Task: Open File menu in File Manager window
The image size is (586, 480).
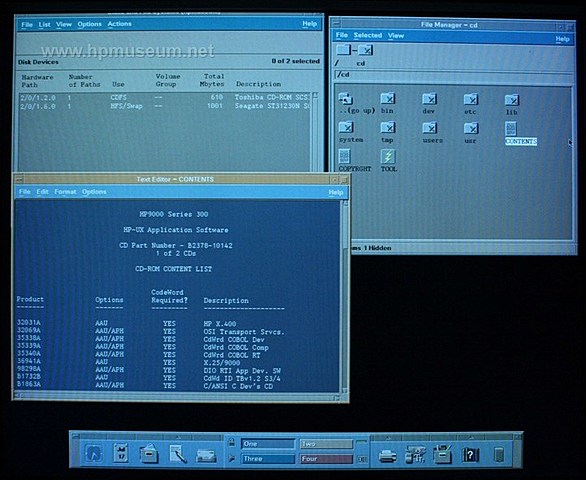Action: click(x=342, y=35)
